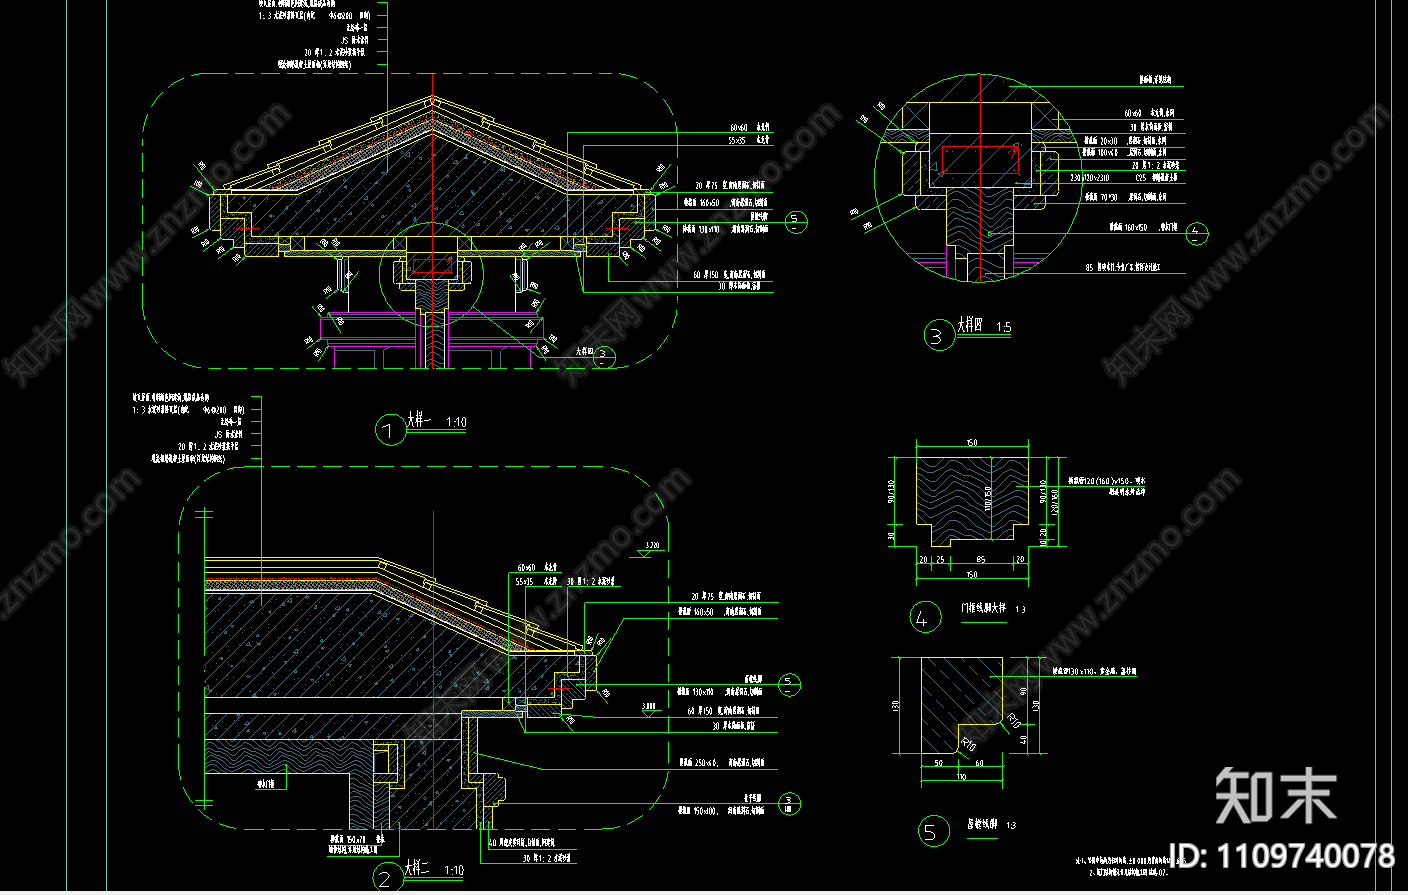Select the top 150 dimension of detail 4
This screenshot has height=895, width=1408.
pyautogui.click(x=972, y=443)
